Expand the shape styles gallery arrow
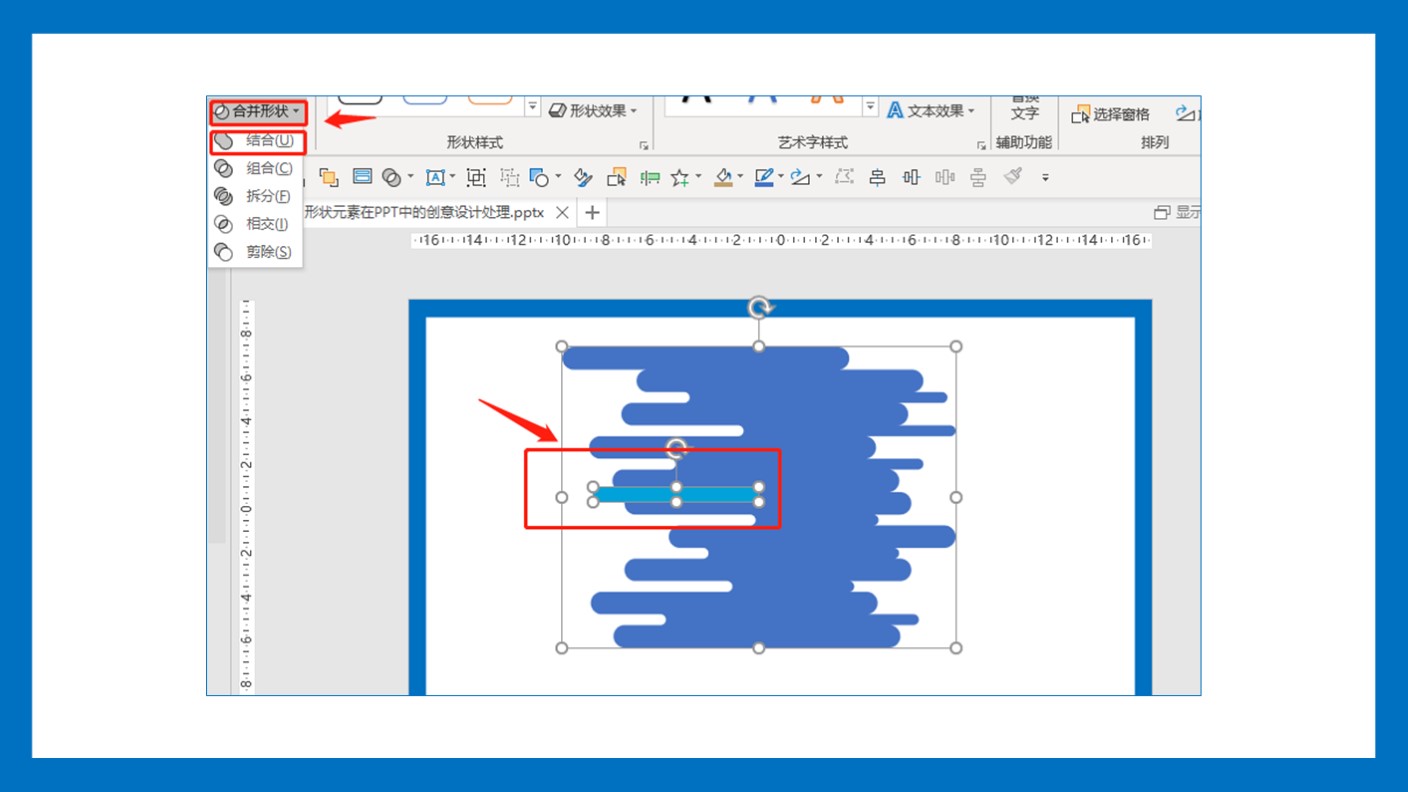 533,107
